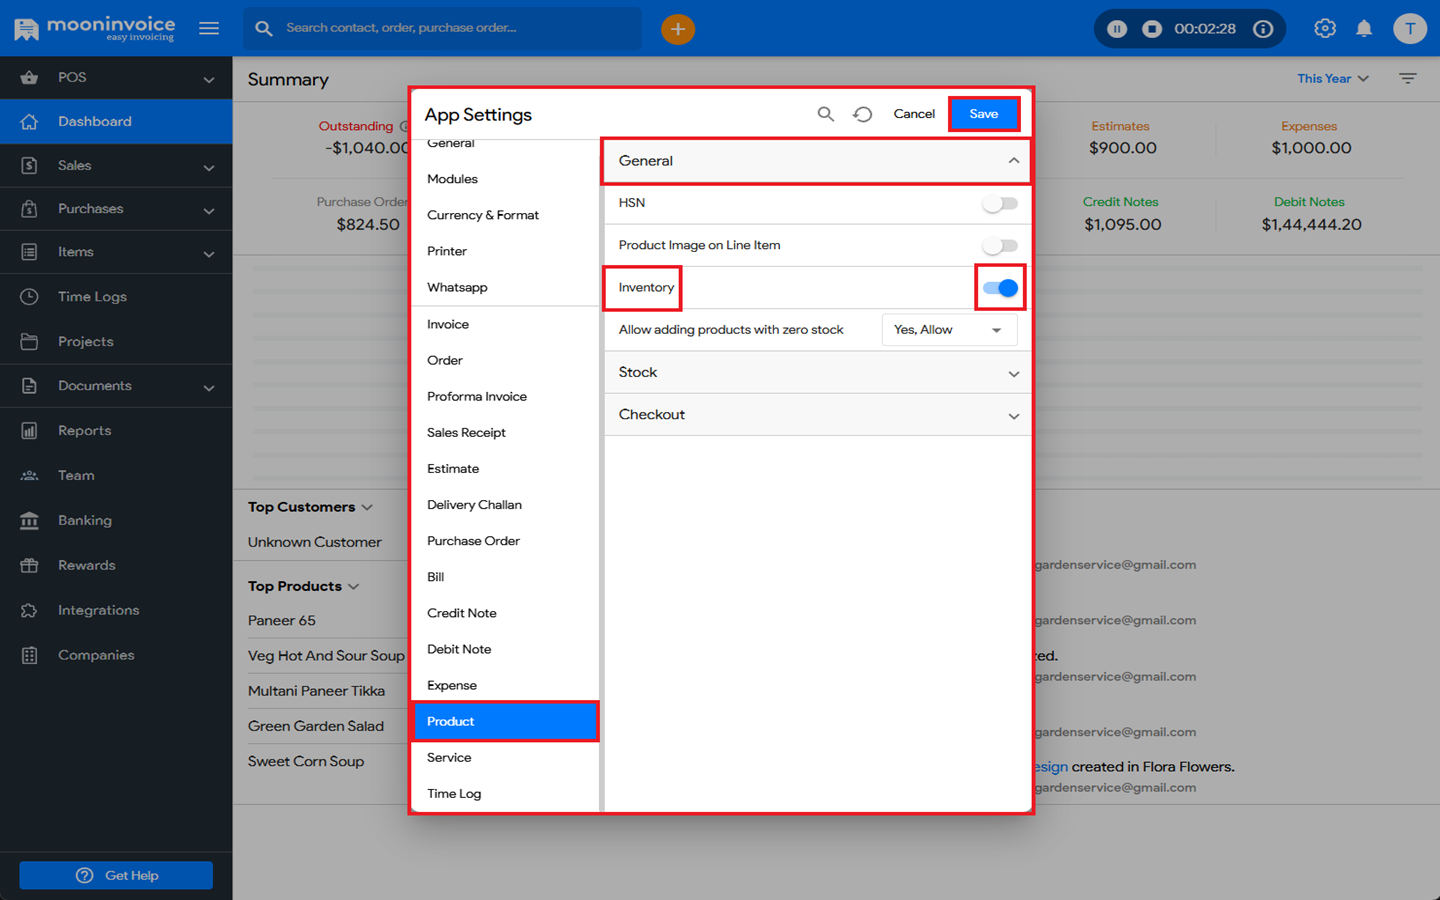1440x900 pixels.
Task: Click the orange plus quick-add icon
Action: click(x=677, y=29)
